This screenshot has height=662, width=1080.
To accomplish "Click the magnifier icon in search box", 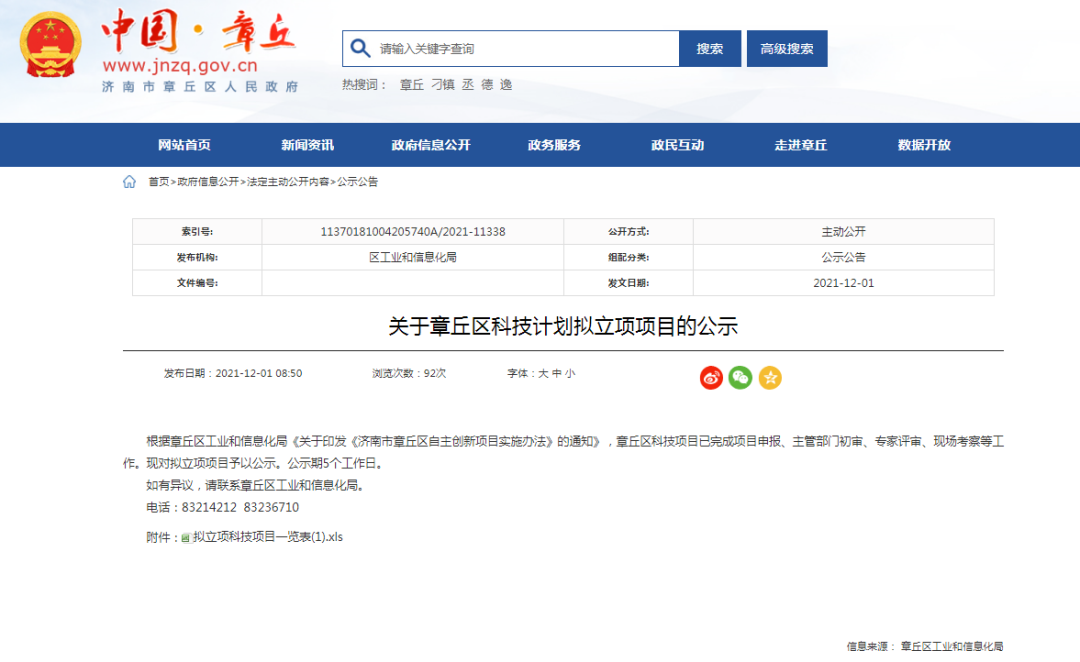I will (359, 48).
